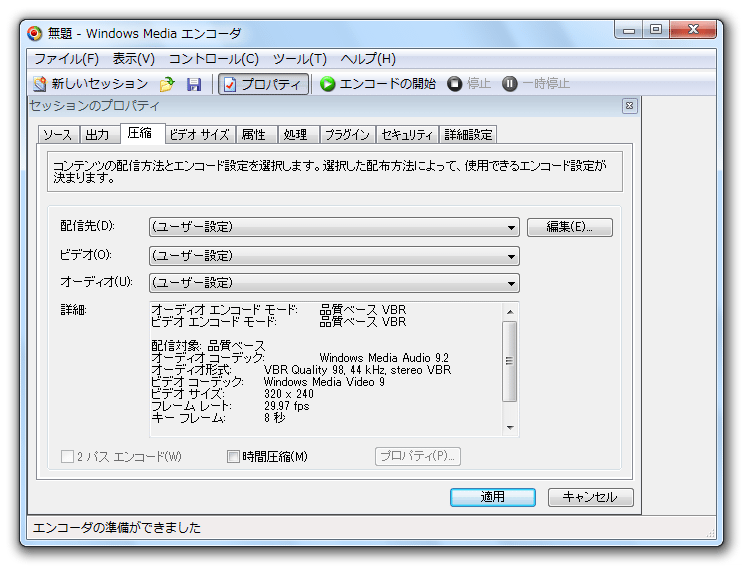Open the 表示(V) menu
Screen dimensions: 746x568
134,59
